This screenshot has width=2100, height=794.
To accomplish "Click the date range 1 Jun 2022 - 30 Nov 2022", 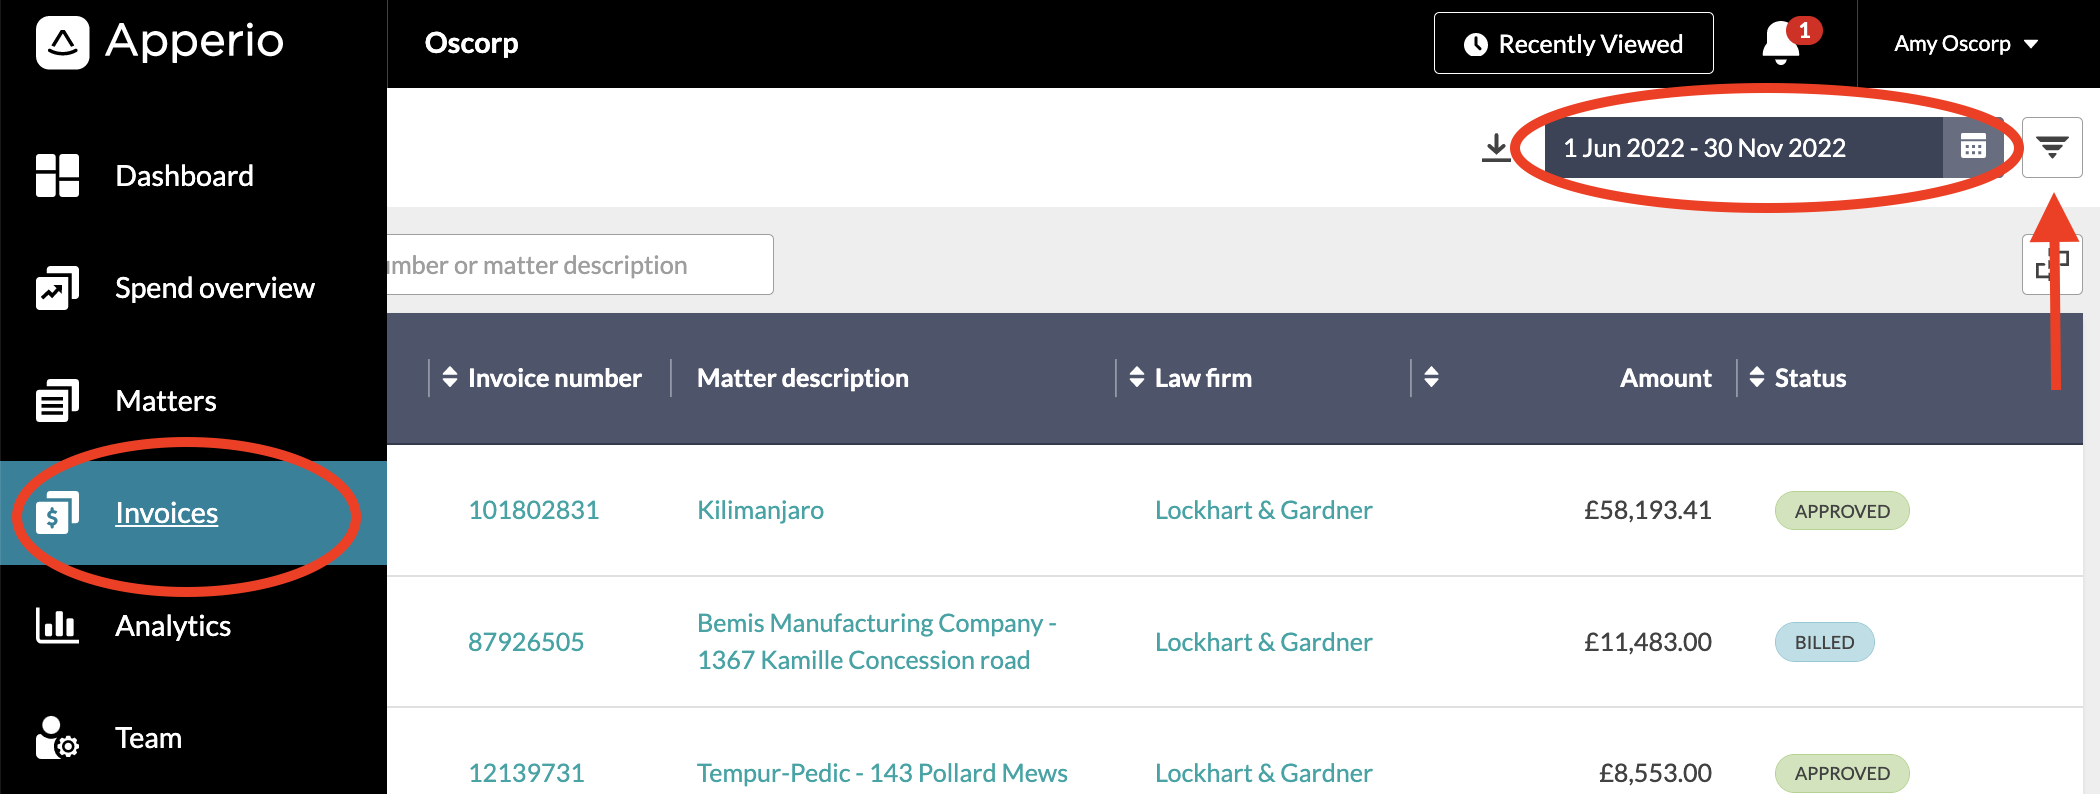I will pyautogui.click(x=1743, y=148).
